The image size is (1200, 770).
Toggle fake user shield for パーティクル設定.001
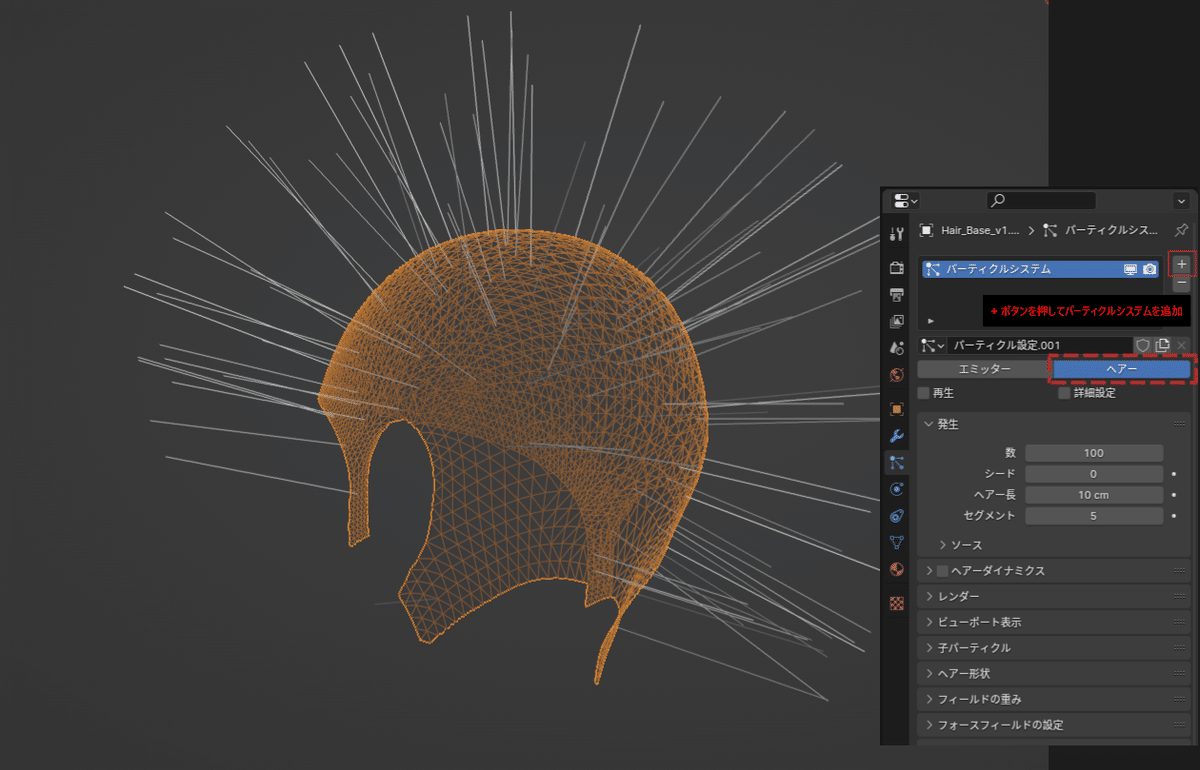pos(1143,345)
